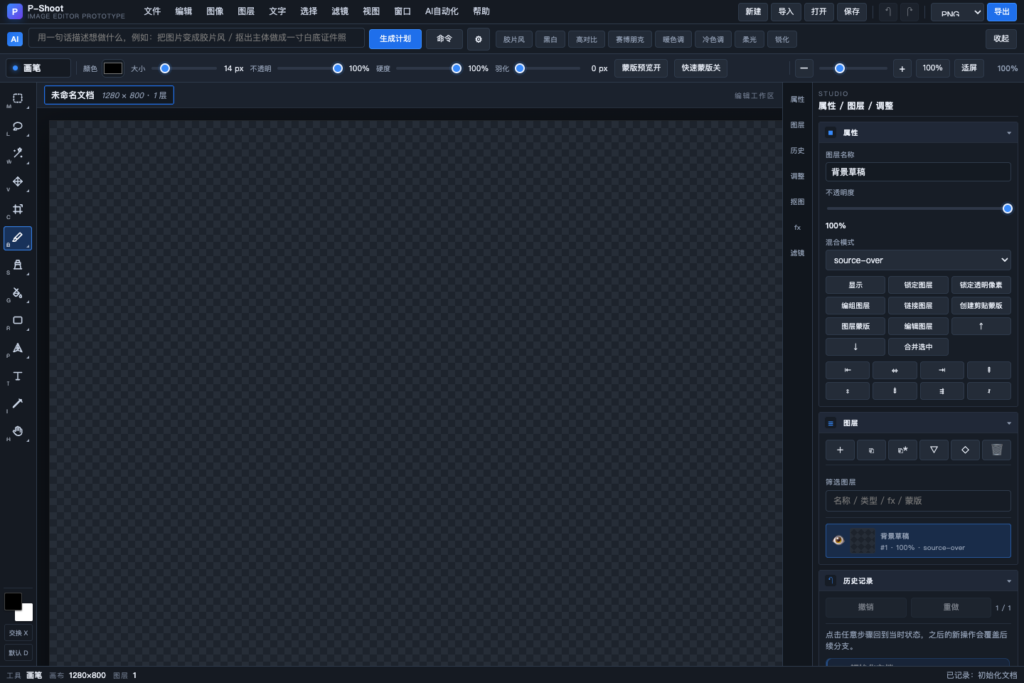Image resolution: width=1024 pixels, height=683 pixels.
Task: Select the clone stamp tool
Action: pos(18,265)
